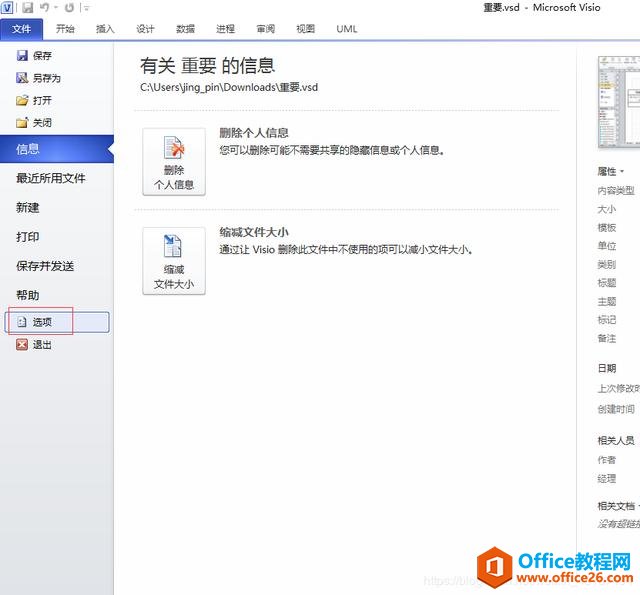
Task: Select 信息 in the backstage menu
Action: click(57, 149)
